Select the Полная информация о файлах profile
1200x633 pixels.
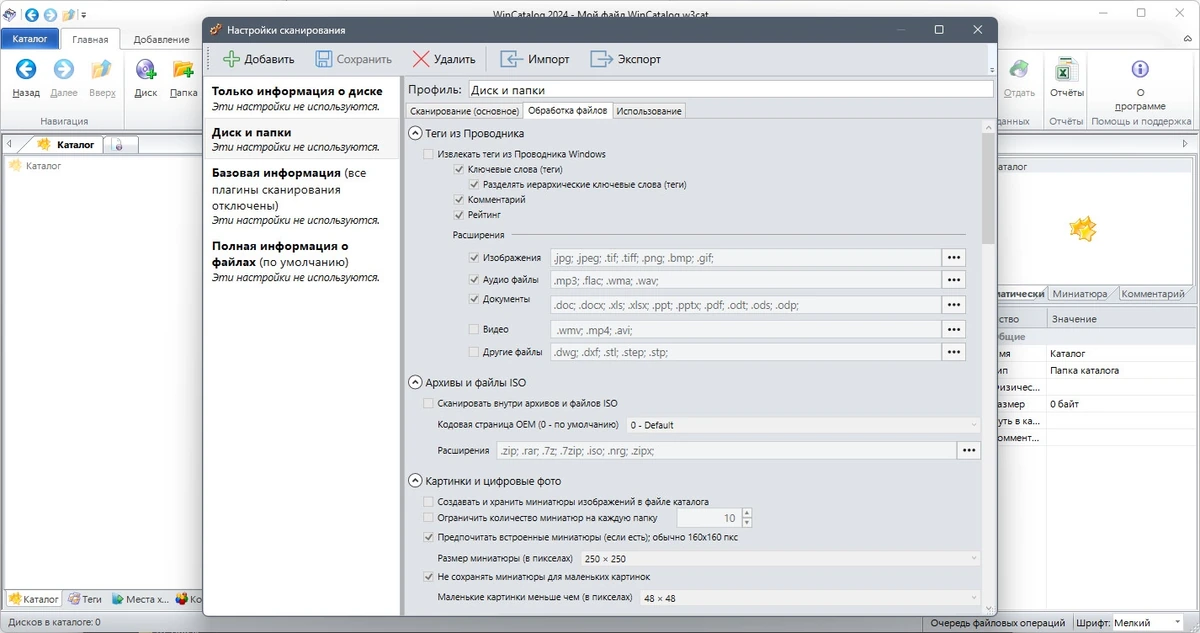(301, 261)
